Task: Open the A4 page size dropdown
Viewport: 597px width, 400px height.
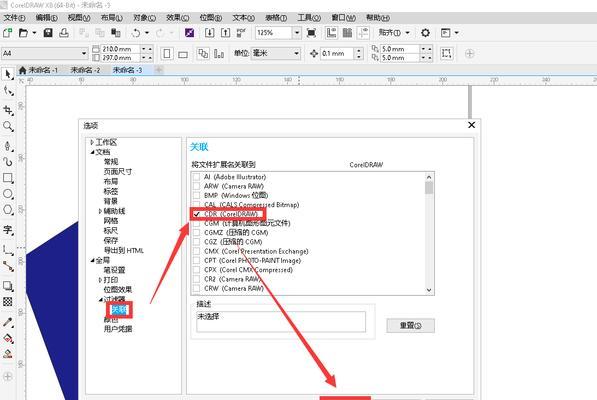Action: 84,53
